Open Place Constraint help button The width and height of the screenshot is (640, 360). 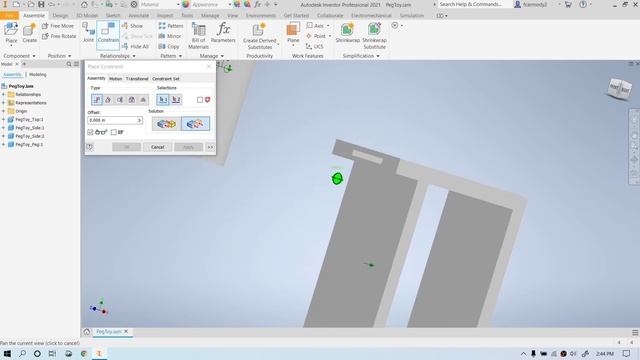tap(90, 147)
